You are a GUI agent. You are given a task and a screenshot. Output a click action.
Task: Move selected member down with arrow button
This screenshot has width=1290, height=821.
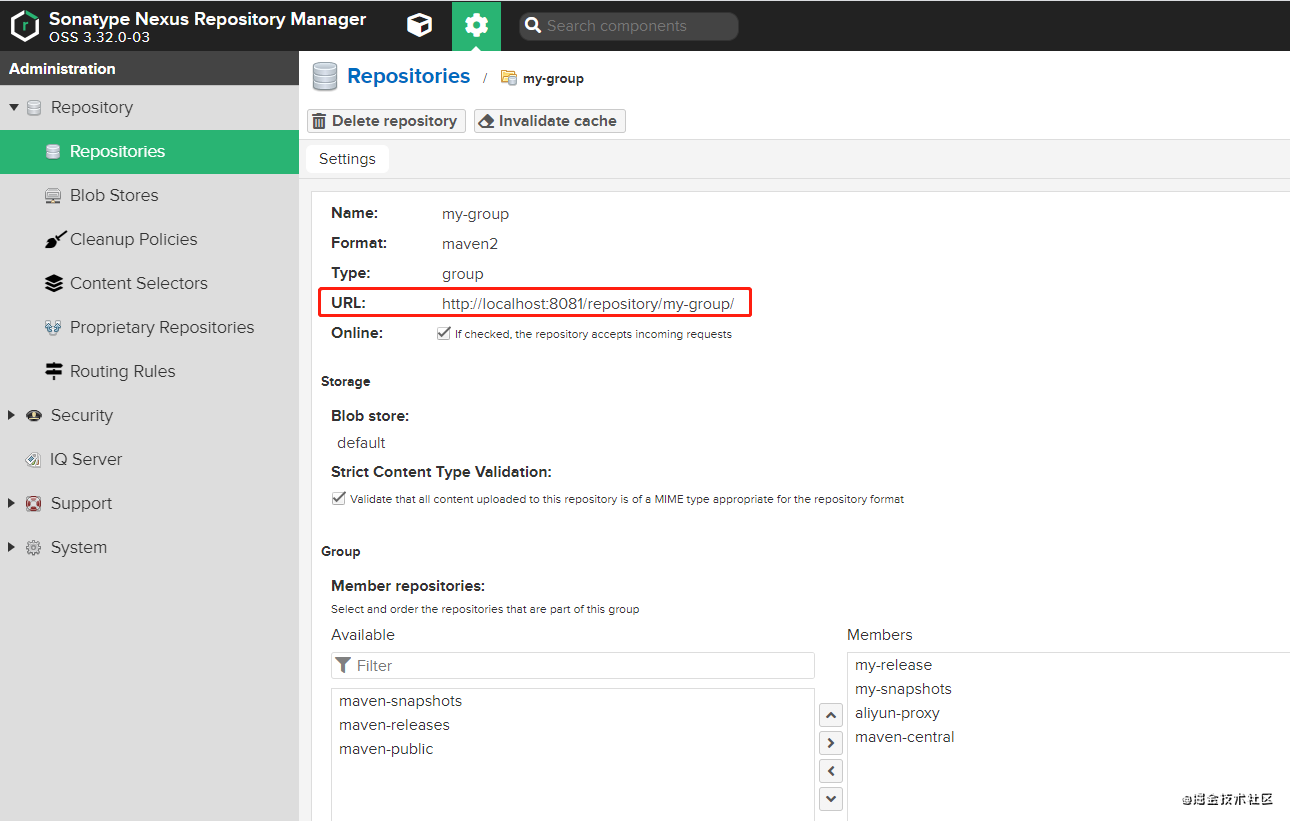pyautogui.click(x=831, y=799)
